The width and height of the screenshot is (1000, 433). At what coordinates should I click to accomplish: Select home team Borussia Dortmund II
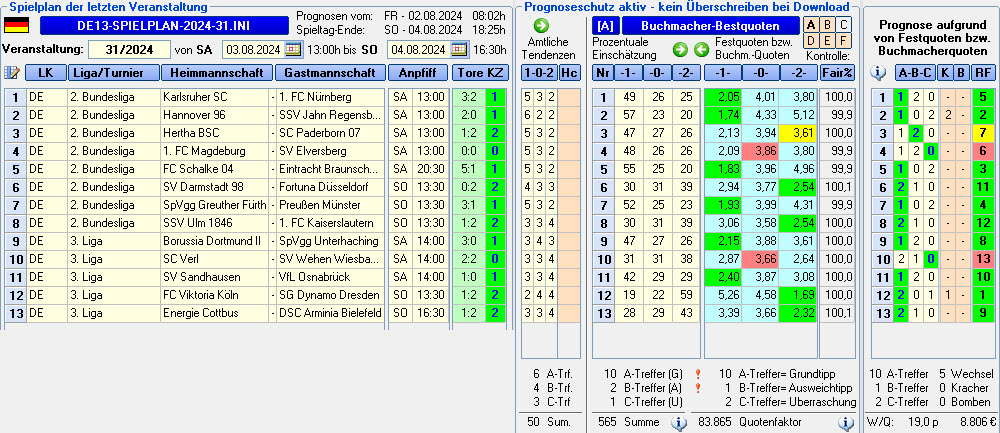pos(216,241)
